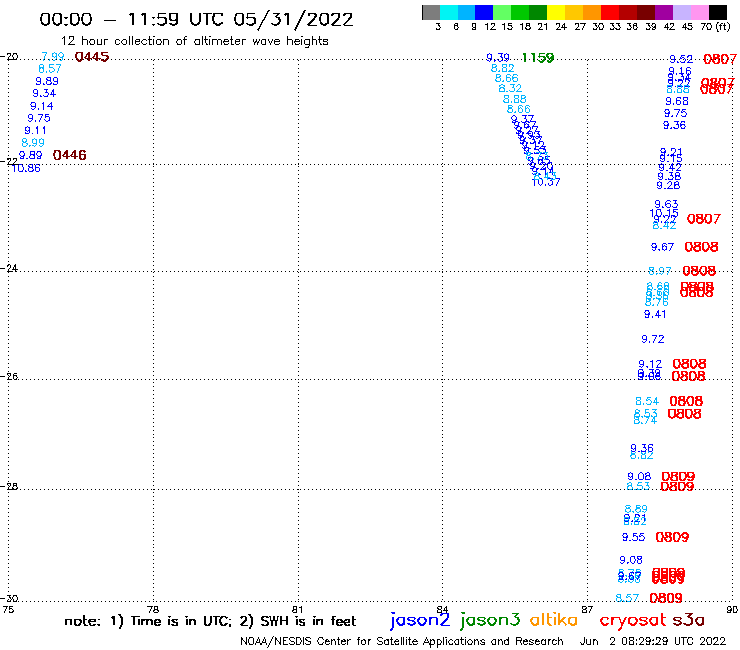Screen dimensions: 740x650
Task: Click the wave height value '8.89'
Action: [636, 509]
